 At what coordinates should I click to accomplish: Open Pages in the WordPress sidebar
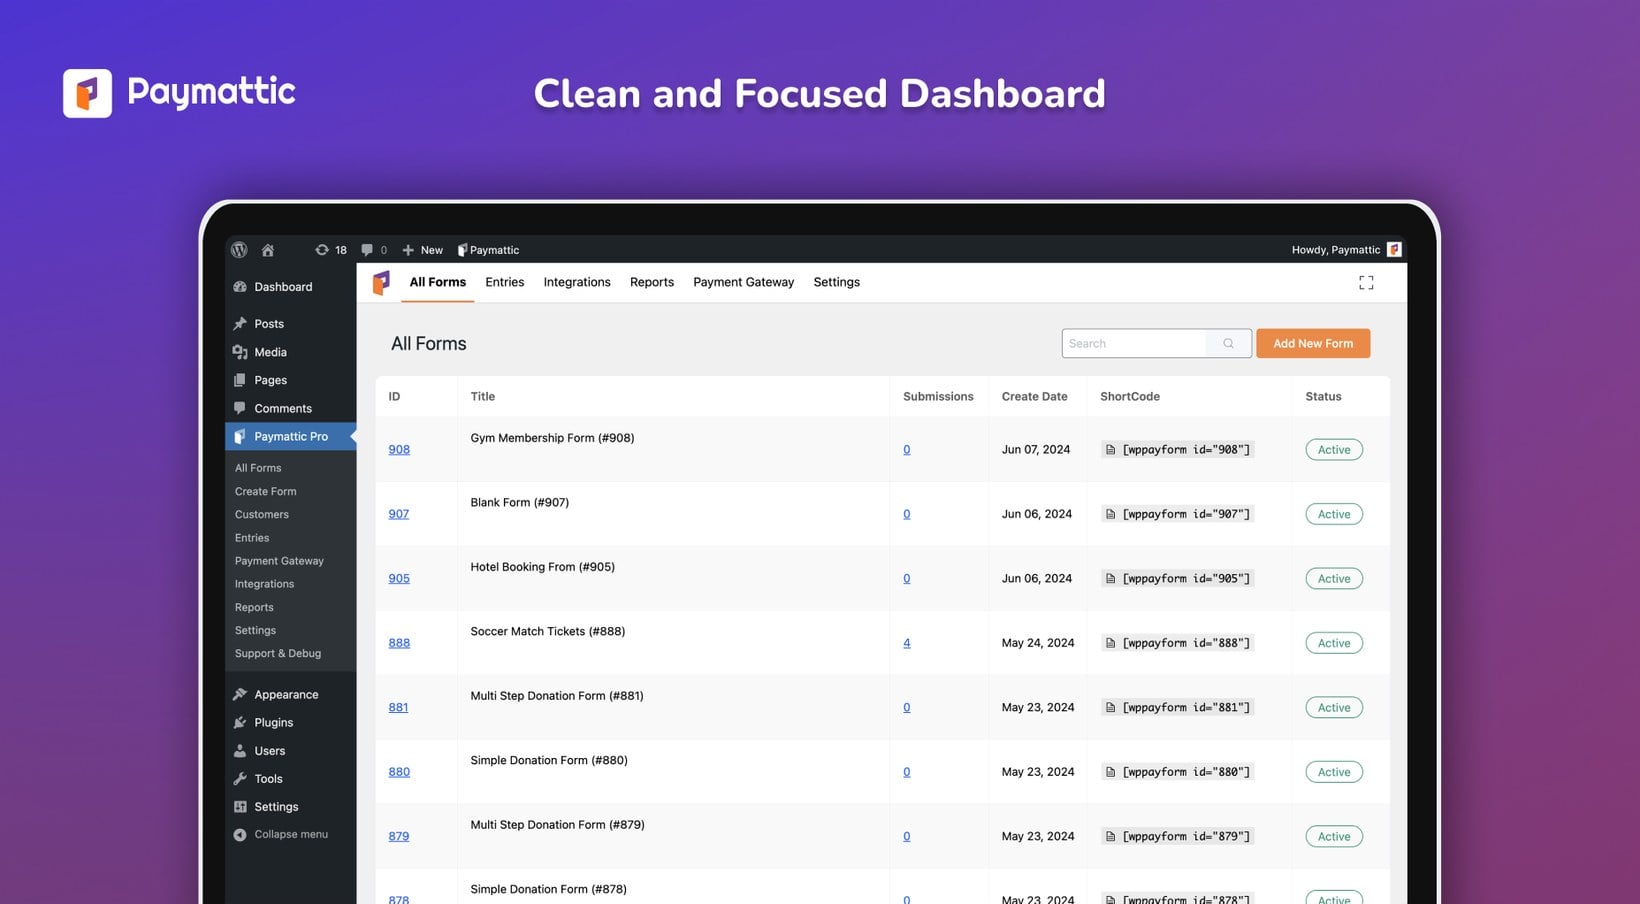click(291, 380)
